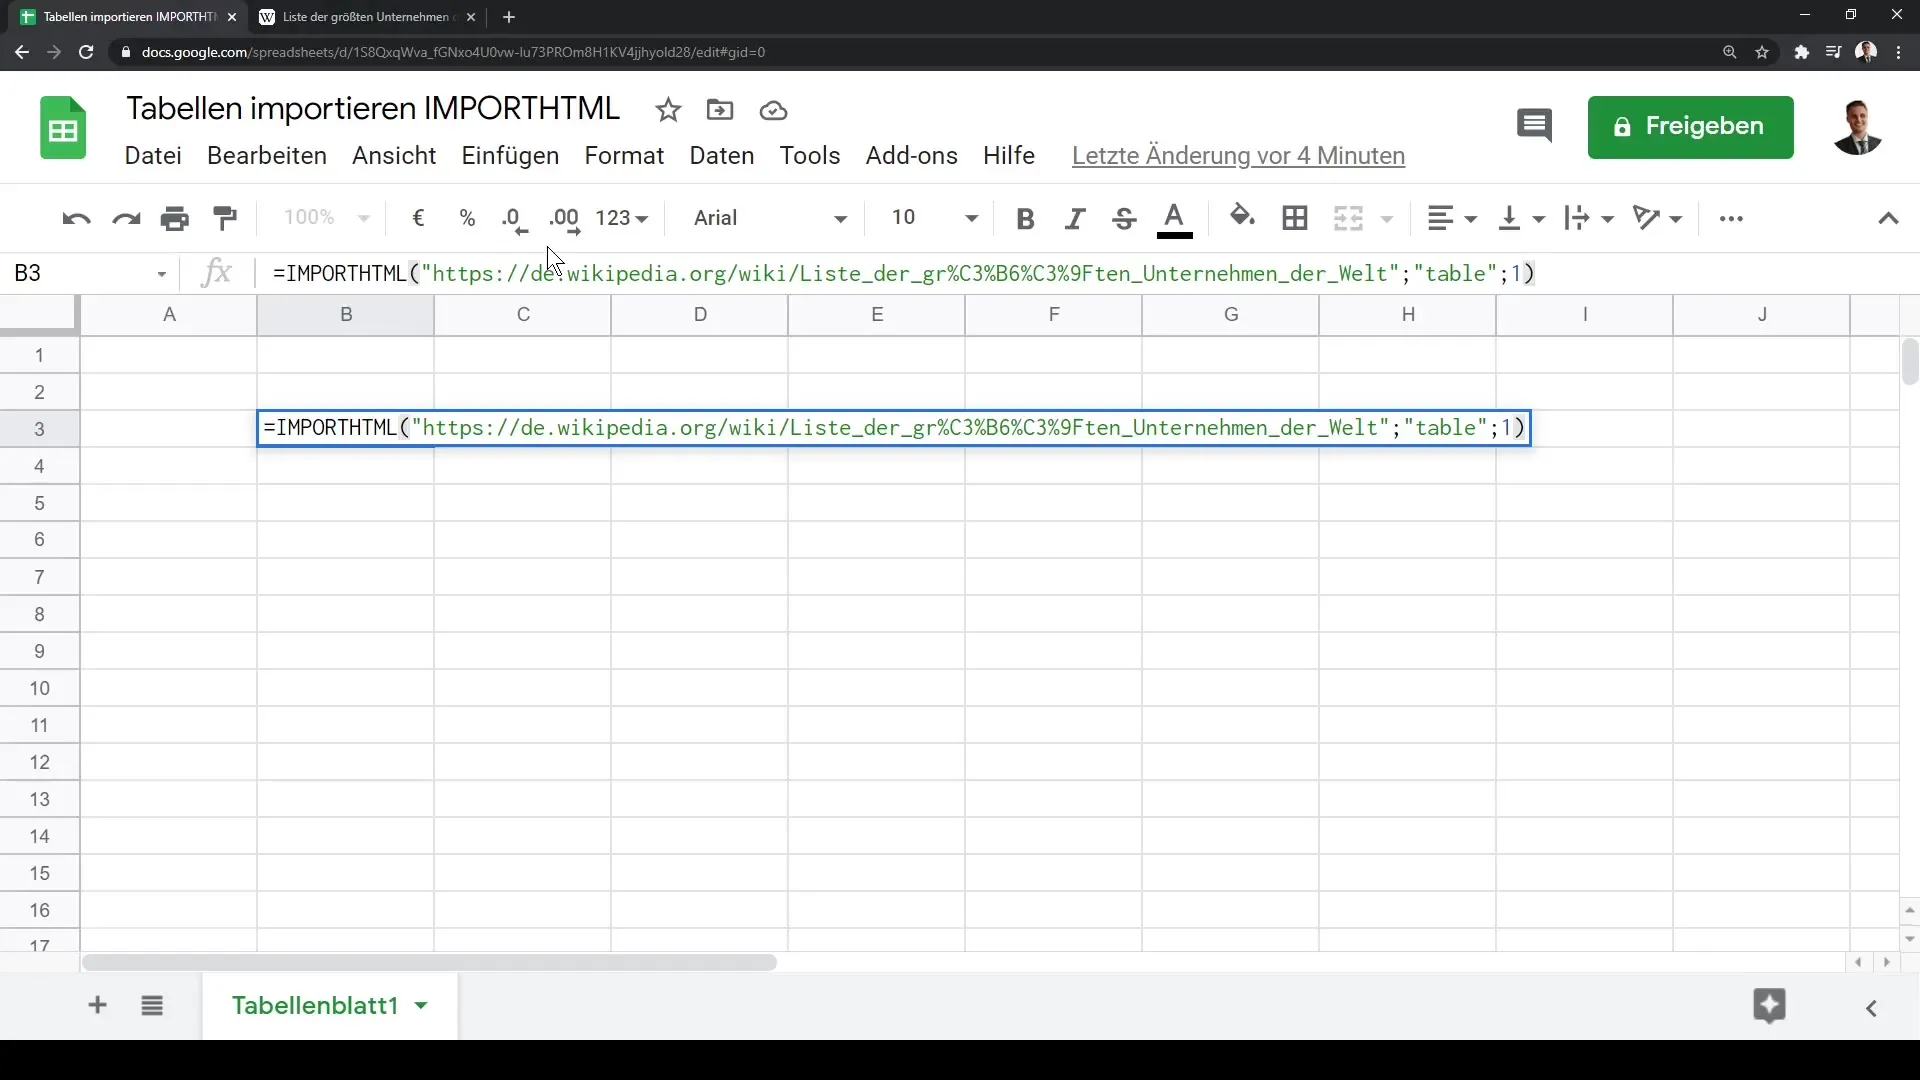Click into the formula bar text
Screen dimensions: 1920x1080
pos(903,274)
